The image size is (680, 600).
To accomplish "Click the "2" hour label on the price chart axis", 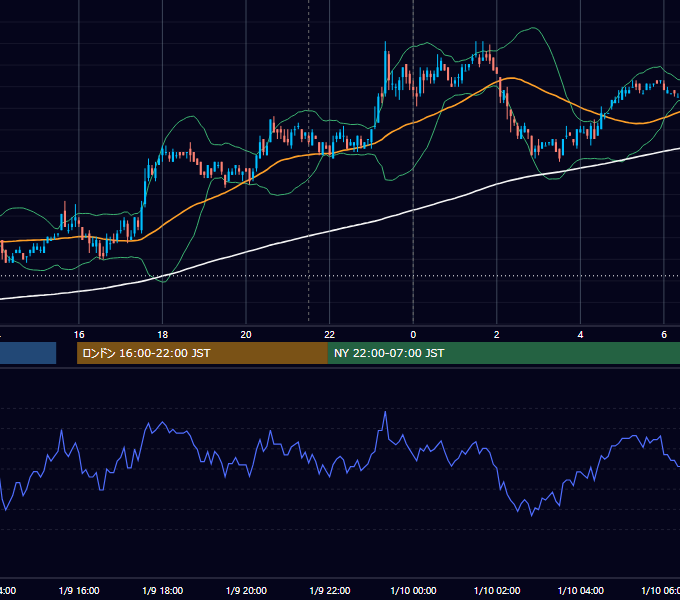I will point(497,335).
